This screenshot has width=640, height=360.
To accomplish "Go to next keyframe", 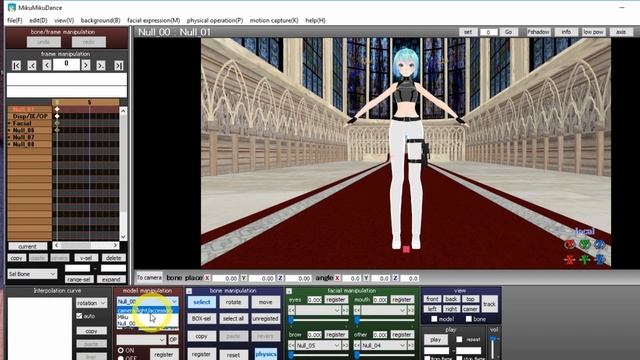I will [x=101, y=65].
